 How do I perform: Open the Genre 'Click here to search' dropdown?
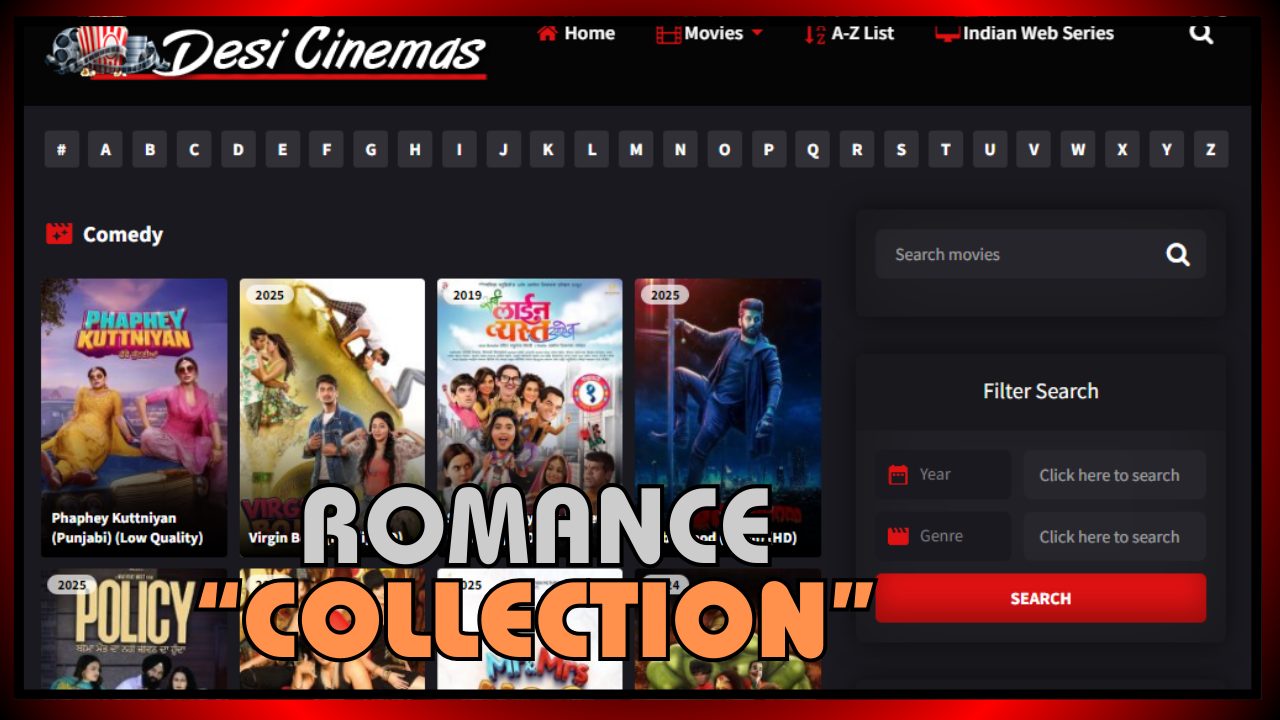pos(1113,536)
